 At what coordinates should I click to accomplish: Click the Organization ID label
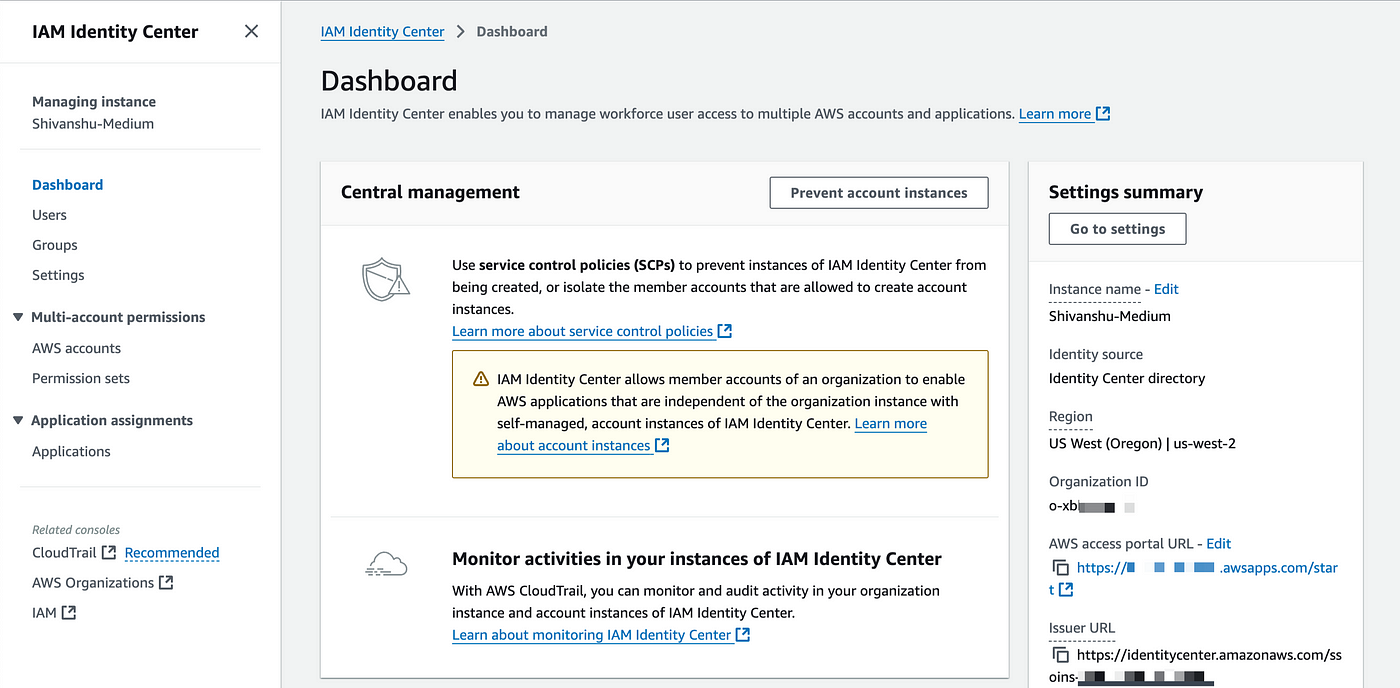[x=1098, y=482]
